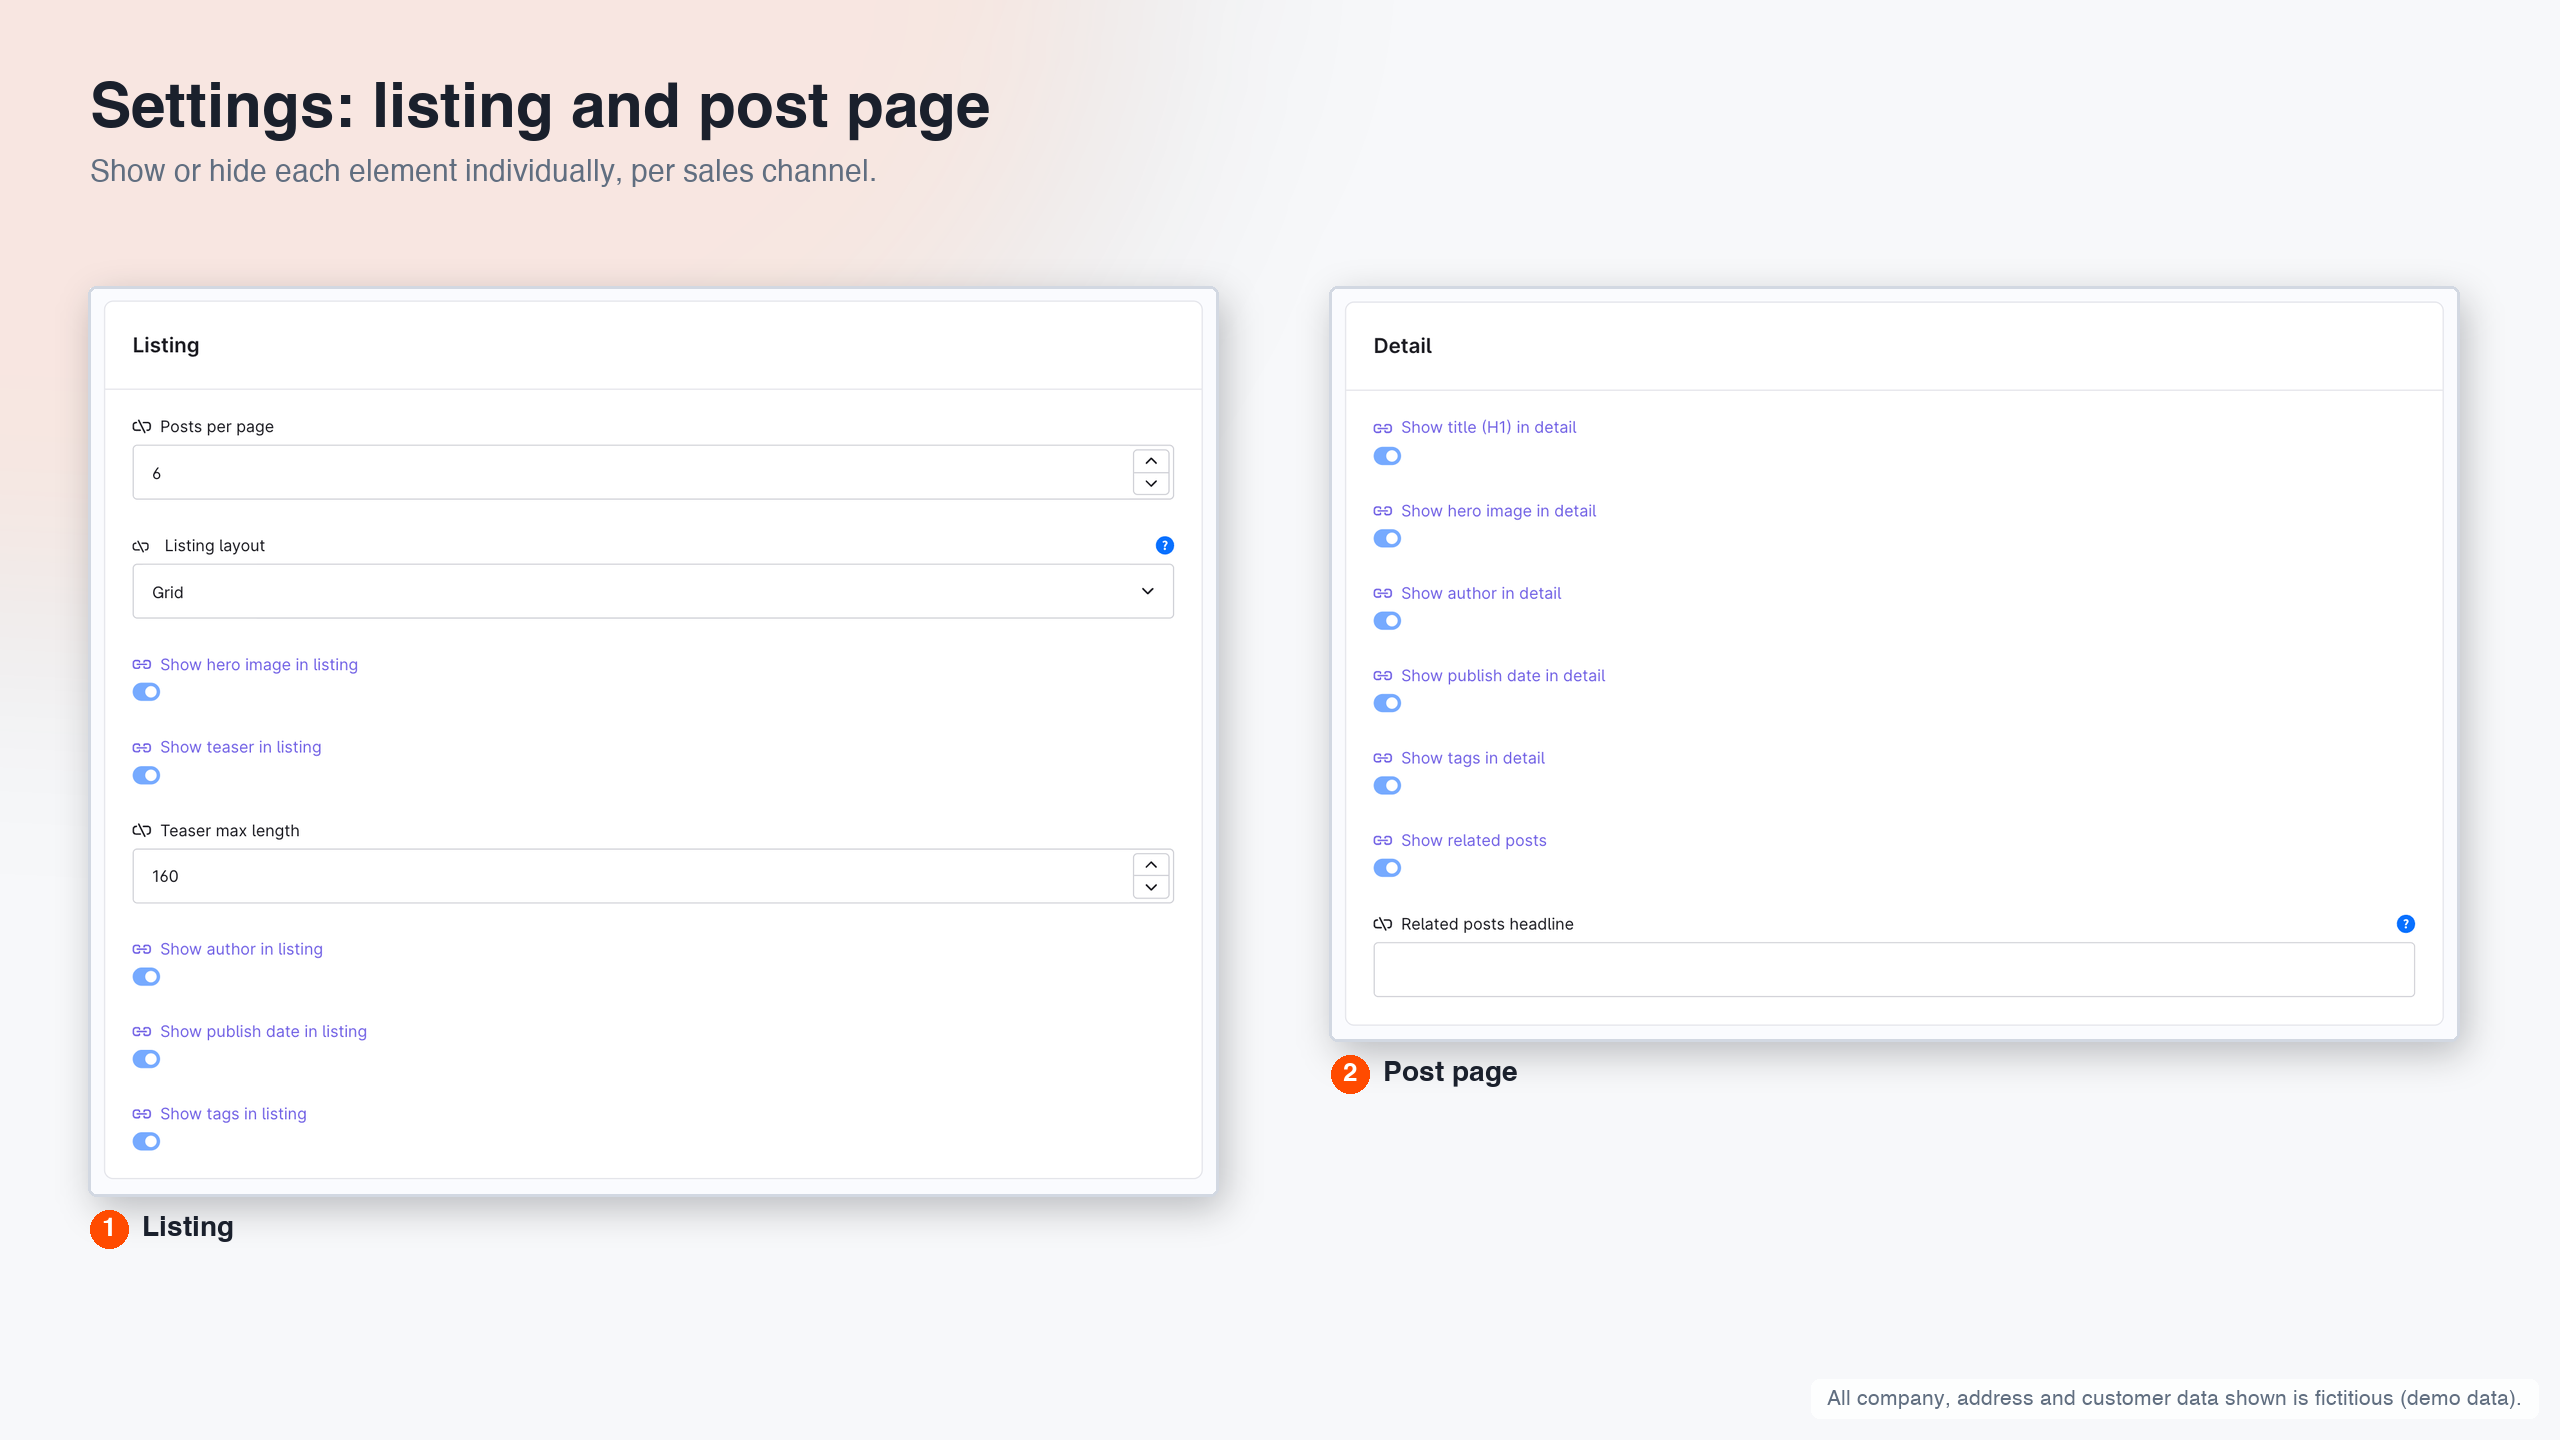2560x1440 pixels.
Task: Click inheritance icon beside Related posts headline
Action: click(1383, 924)
